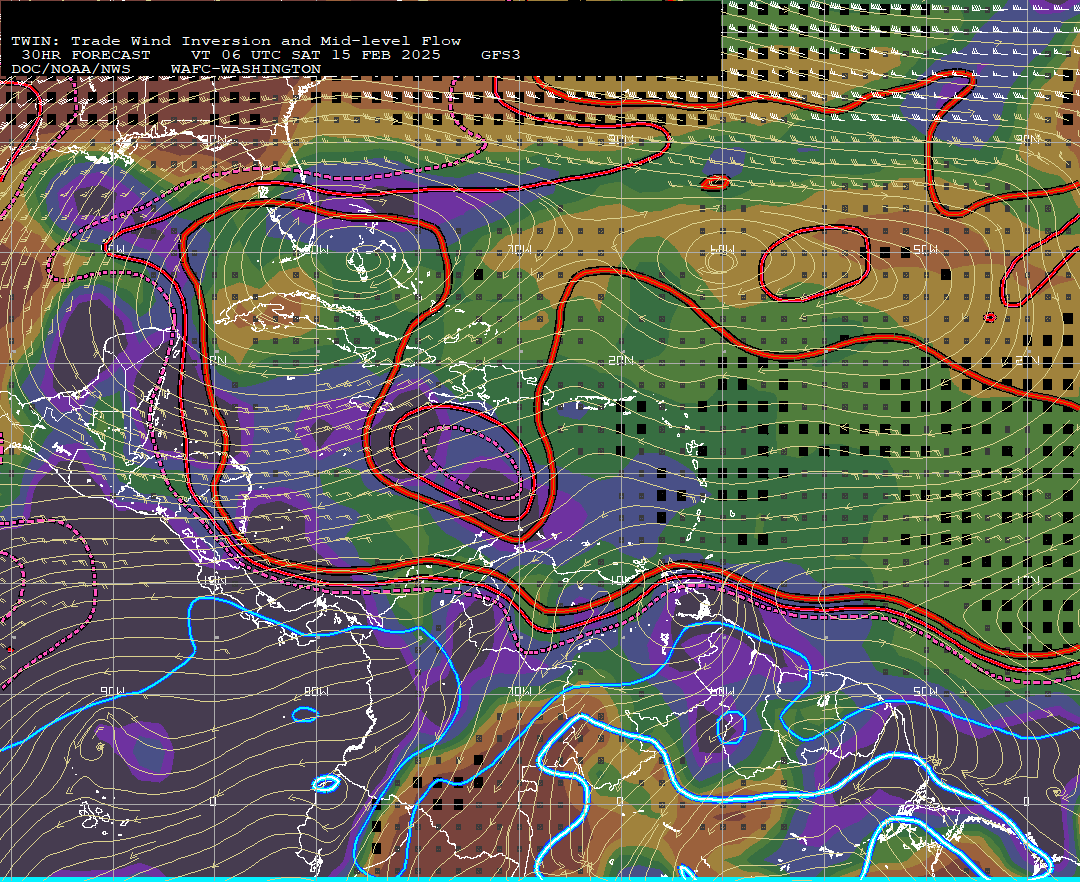The image size is (1080, 882).
Task: Click the "20N" latitude label in mid-Atlantic
Action: (x=621, y=360)
